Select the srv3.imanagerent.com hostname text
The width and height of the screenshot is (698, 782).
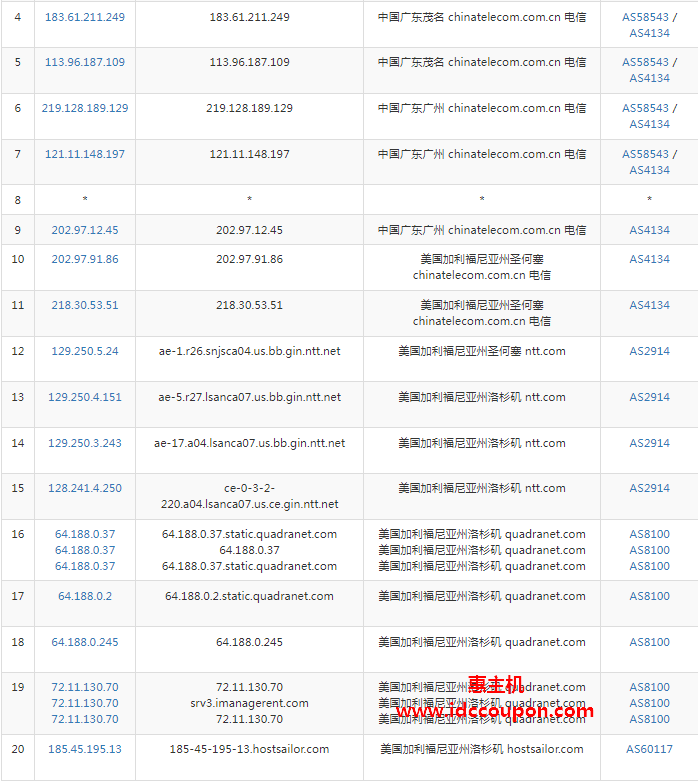click(x=249, y=703)
